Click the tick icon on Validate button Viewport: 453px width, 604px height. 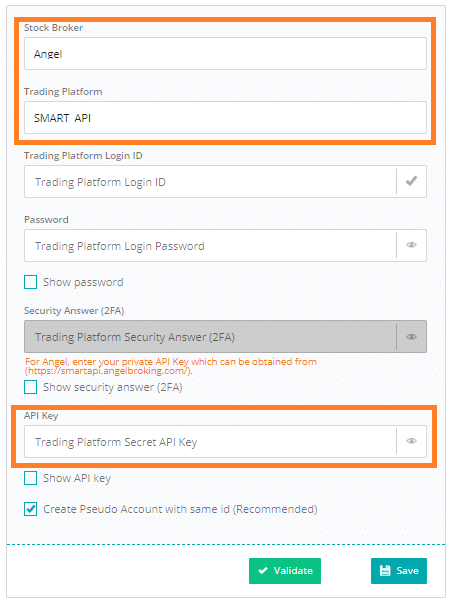pyautogui.click(x=263, y=570)
